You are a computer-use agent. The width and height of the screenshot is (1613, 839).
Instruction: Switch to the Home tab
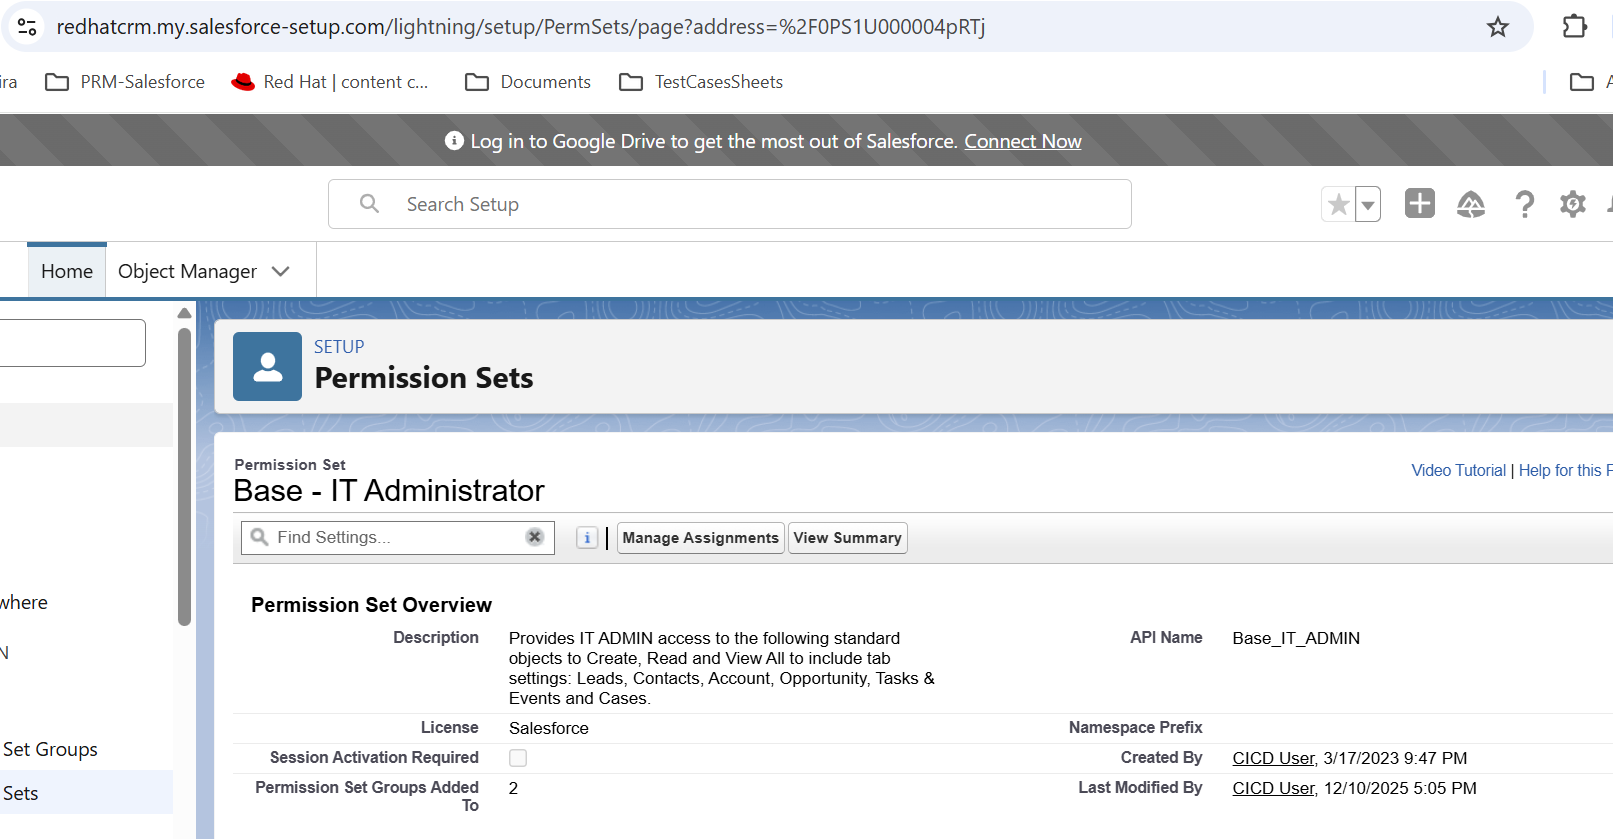click(x=67, y=271)
